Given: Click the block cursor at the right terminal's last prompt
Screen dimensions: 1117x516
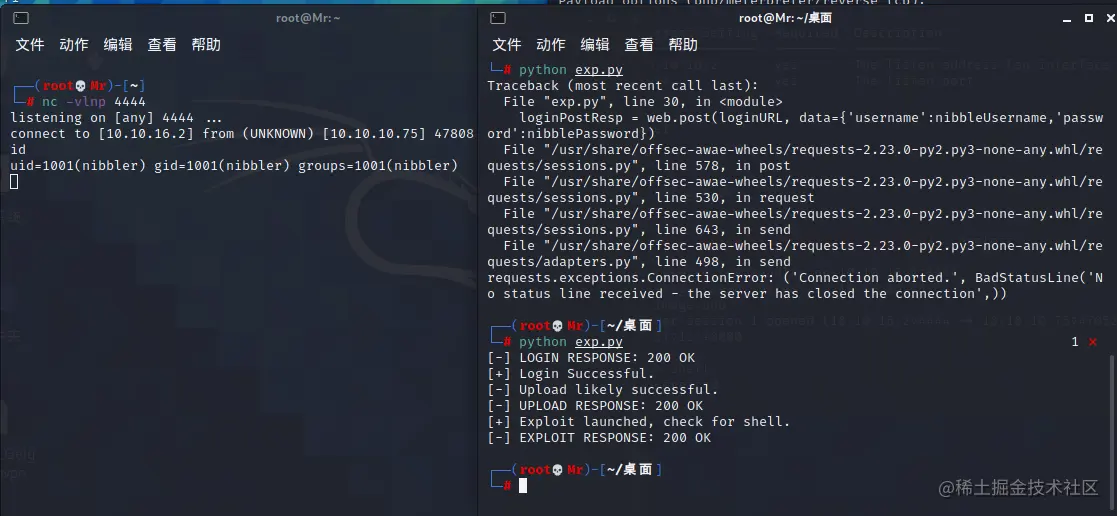Looking at the screenshot, I should (523, 485).
